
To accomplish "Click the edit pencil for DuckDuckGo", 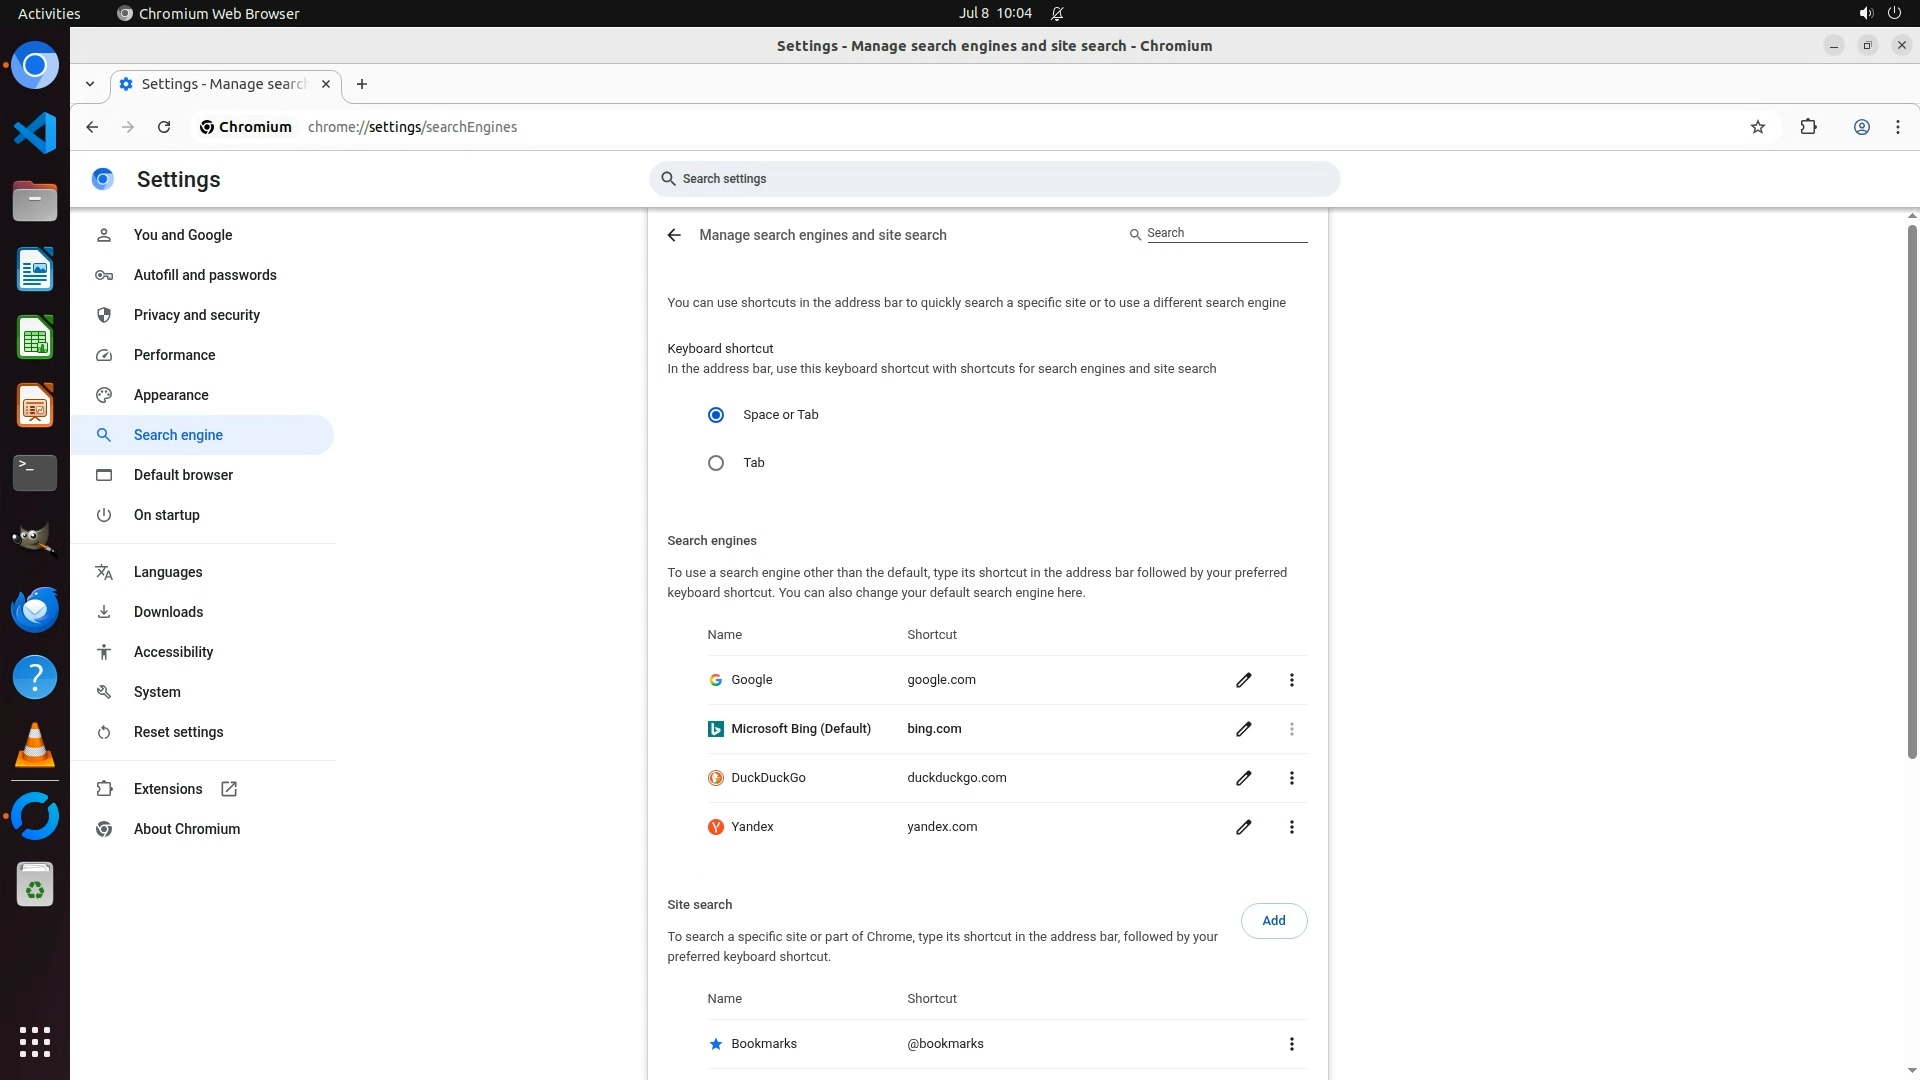I will pyautogui.click(x=1243, y=778).
